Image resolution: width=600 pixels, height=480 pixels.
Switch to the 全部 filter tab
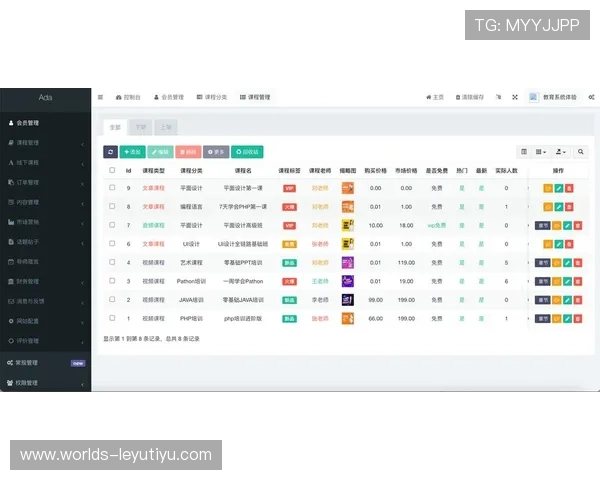115,127
